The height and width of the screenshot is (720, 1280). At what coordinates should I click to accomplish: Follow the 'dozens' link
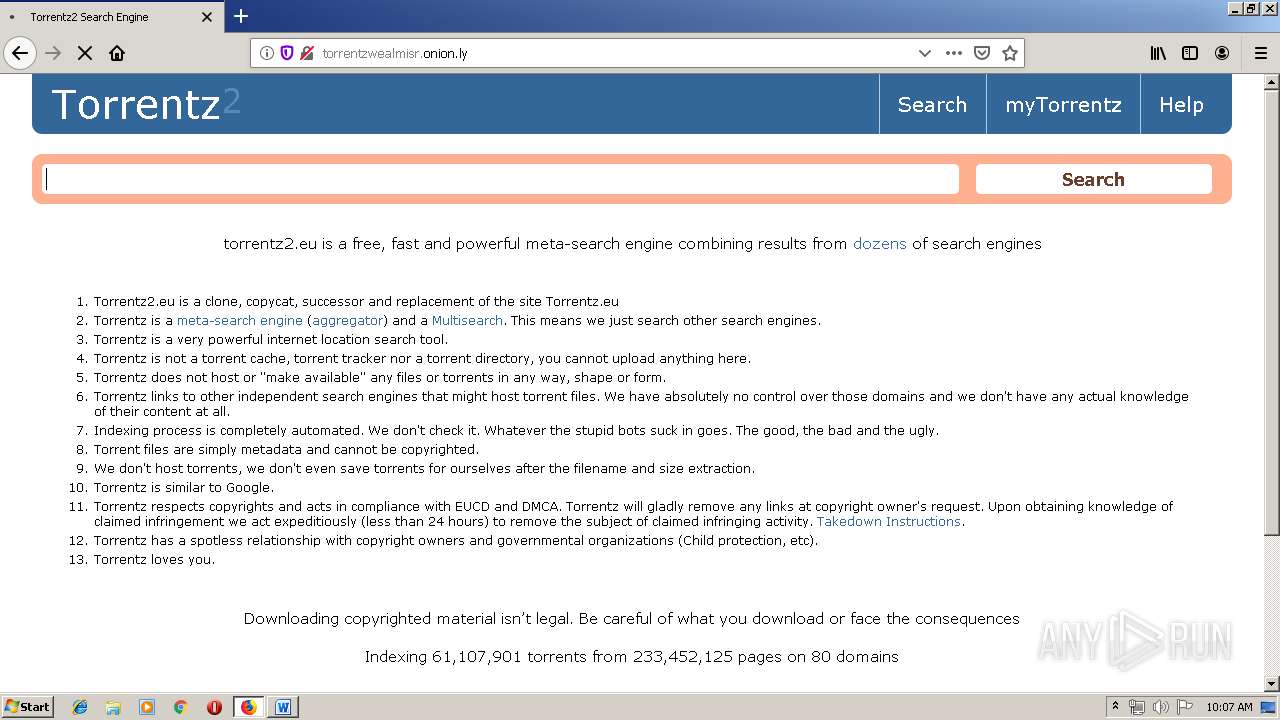[x=879, y=243]
